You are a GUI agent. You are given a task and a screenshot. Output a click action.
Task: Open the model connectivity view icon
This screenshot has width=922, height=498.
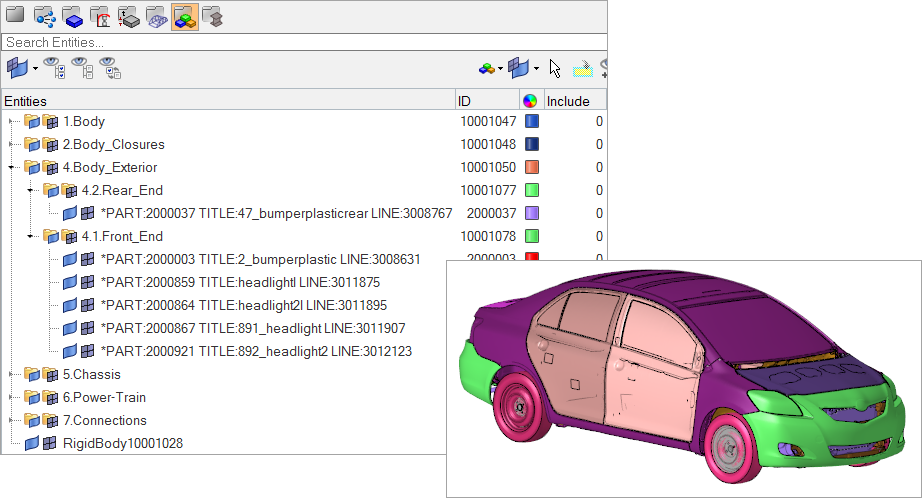(x=44, y=16)
